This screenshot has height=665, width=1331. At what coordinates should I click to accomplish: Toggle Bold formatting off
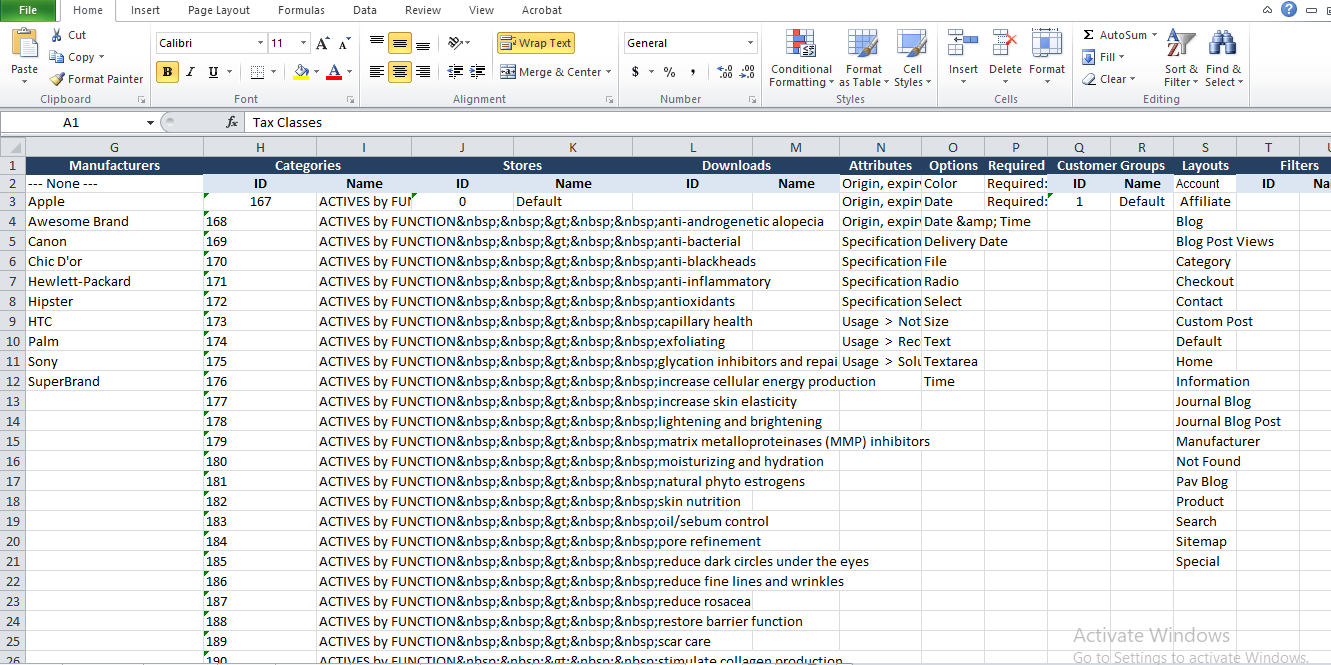(x=167, y=72)
